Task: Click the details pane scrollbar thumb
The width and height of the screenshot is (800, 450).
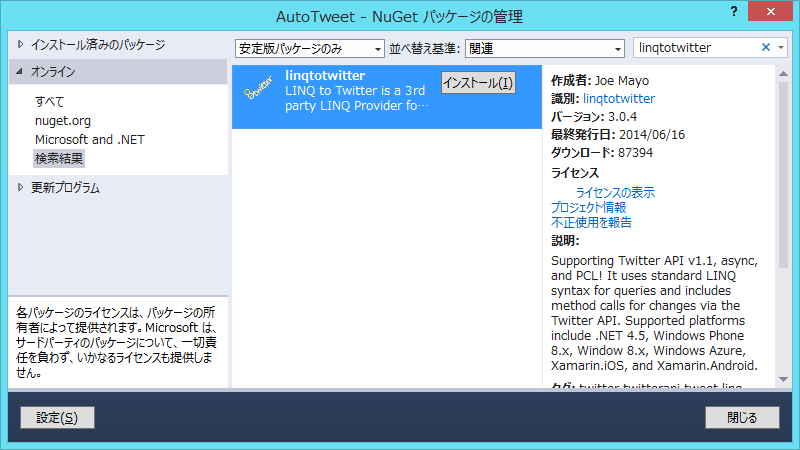Action: 784,174
